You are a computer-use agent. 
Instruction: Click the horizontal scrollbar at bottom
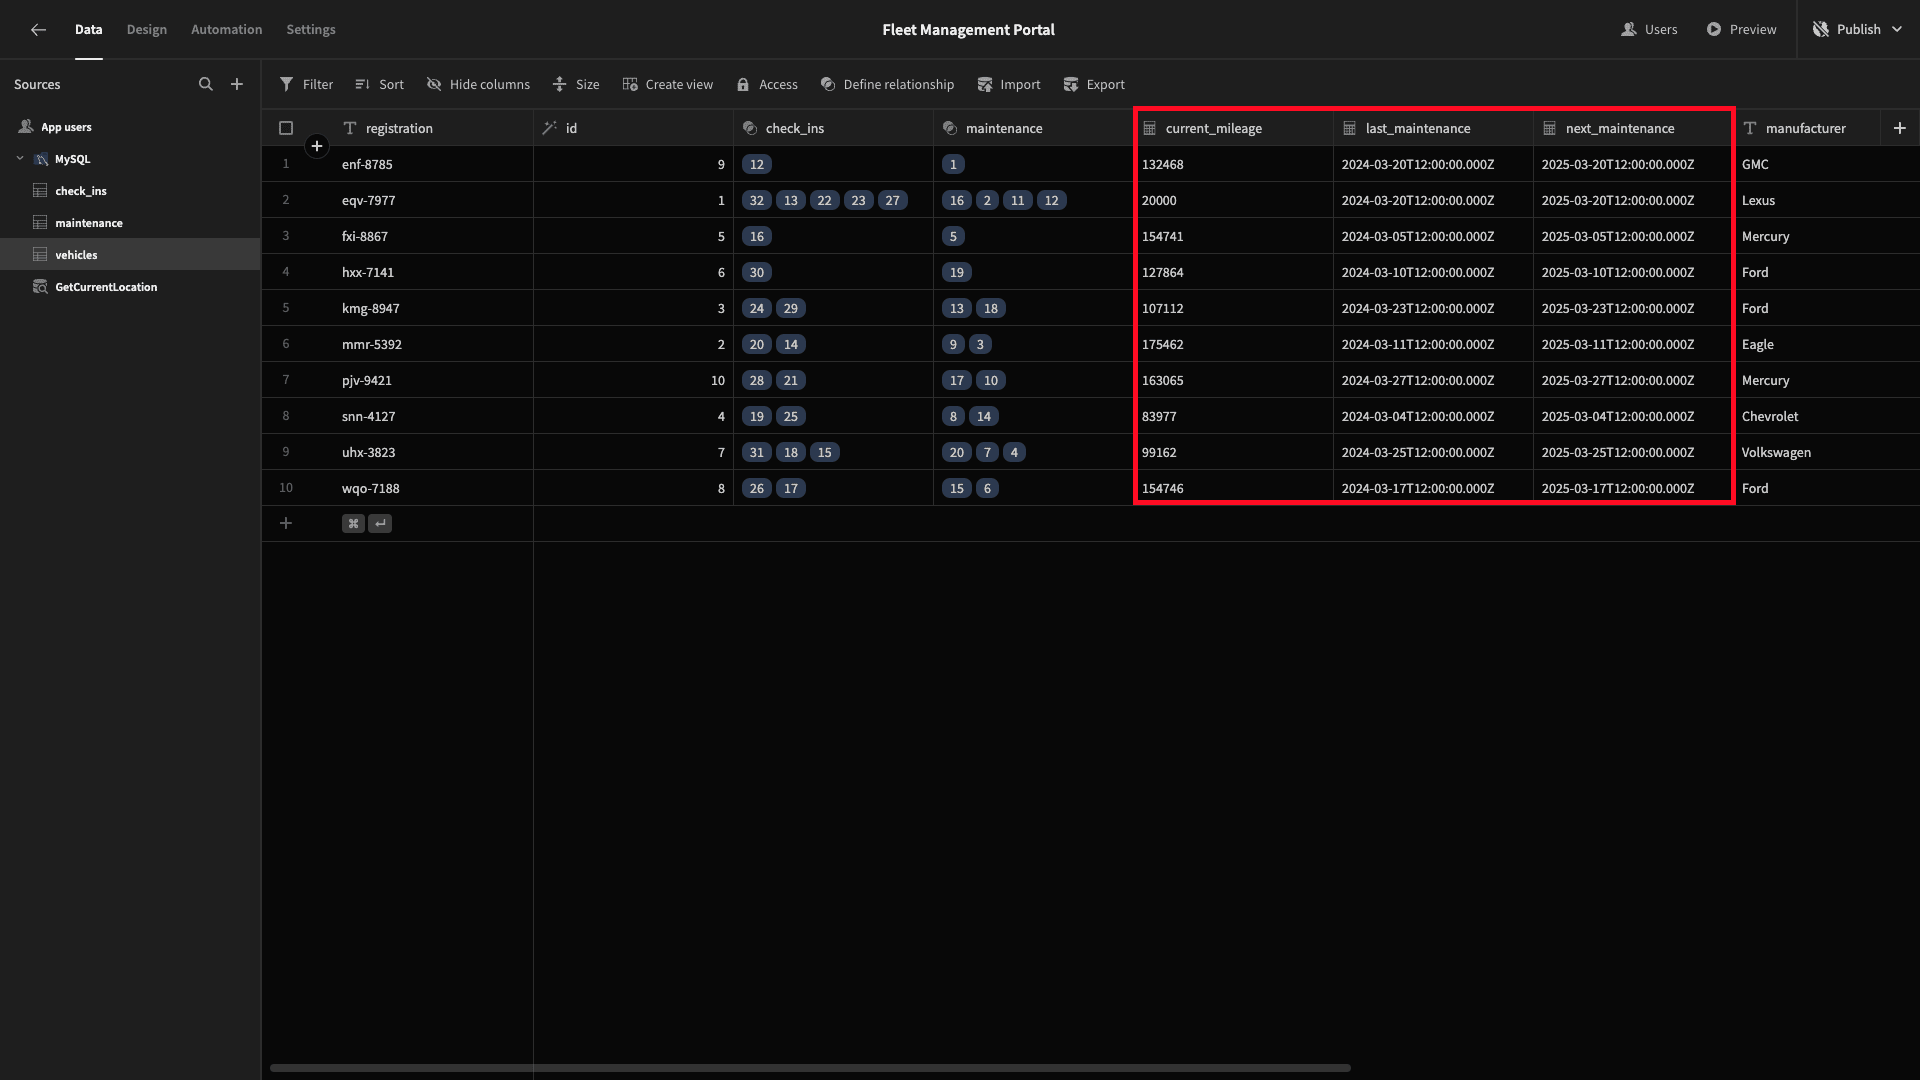810,1068
